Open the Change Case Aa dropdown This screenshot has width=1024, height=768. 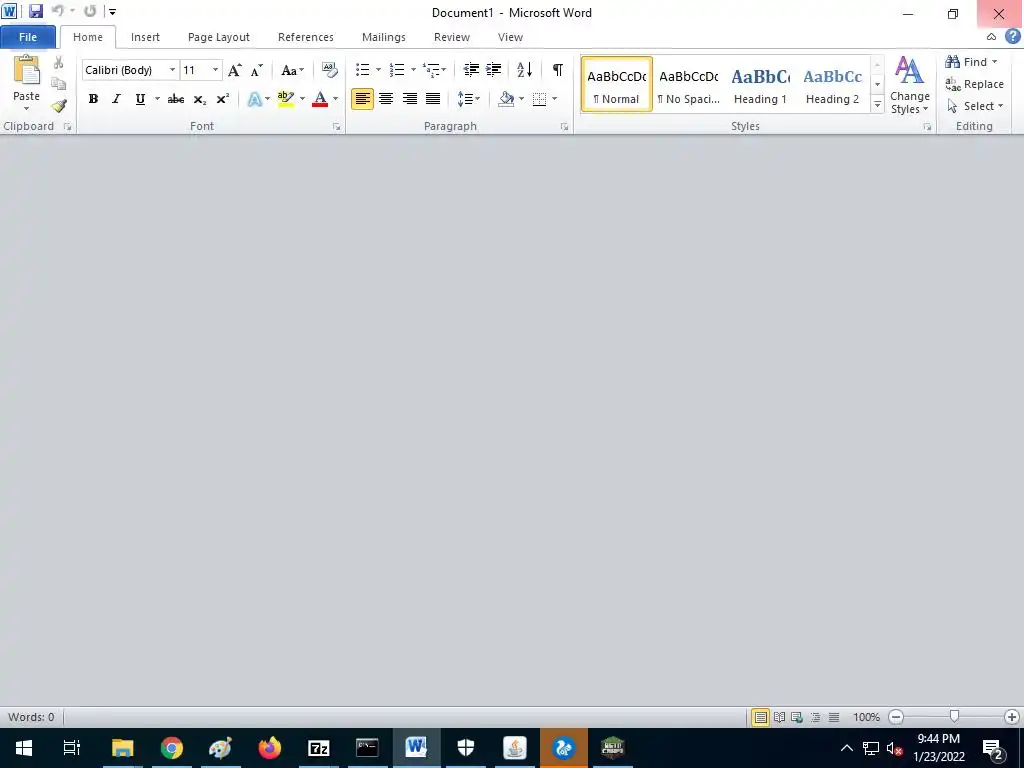pos(292,70)
